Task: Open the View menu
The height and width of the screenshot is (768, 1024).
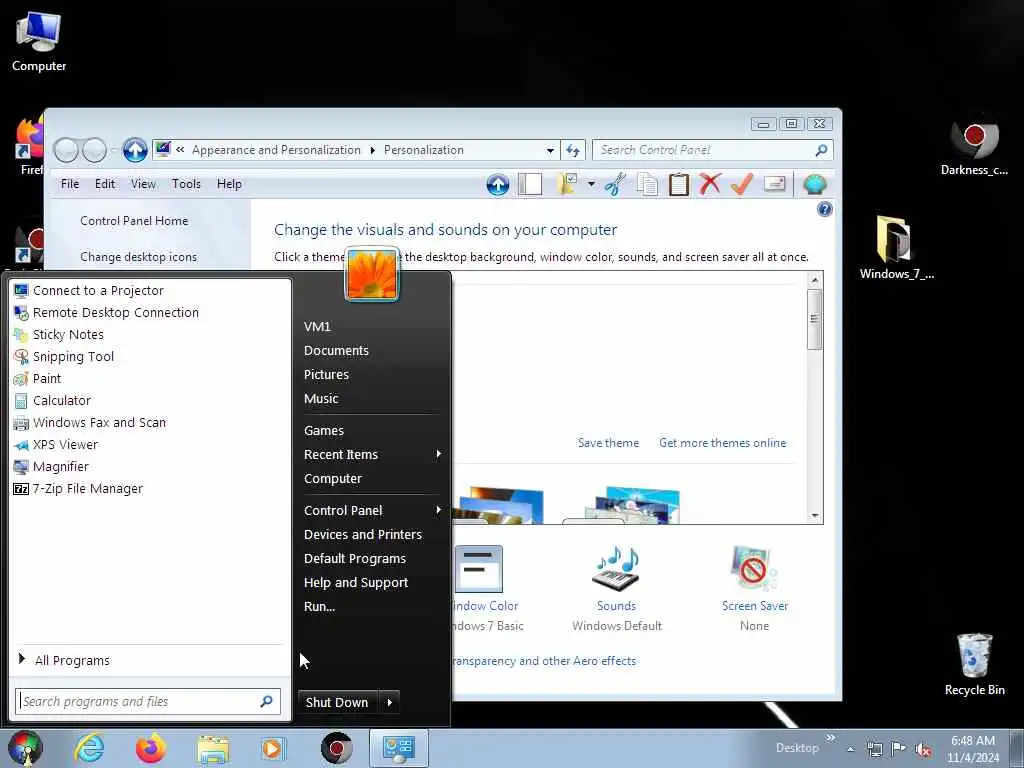Action: tap(143, 184)
